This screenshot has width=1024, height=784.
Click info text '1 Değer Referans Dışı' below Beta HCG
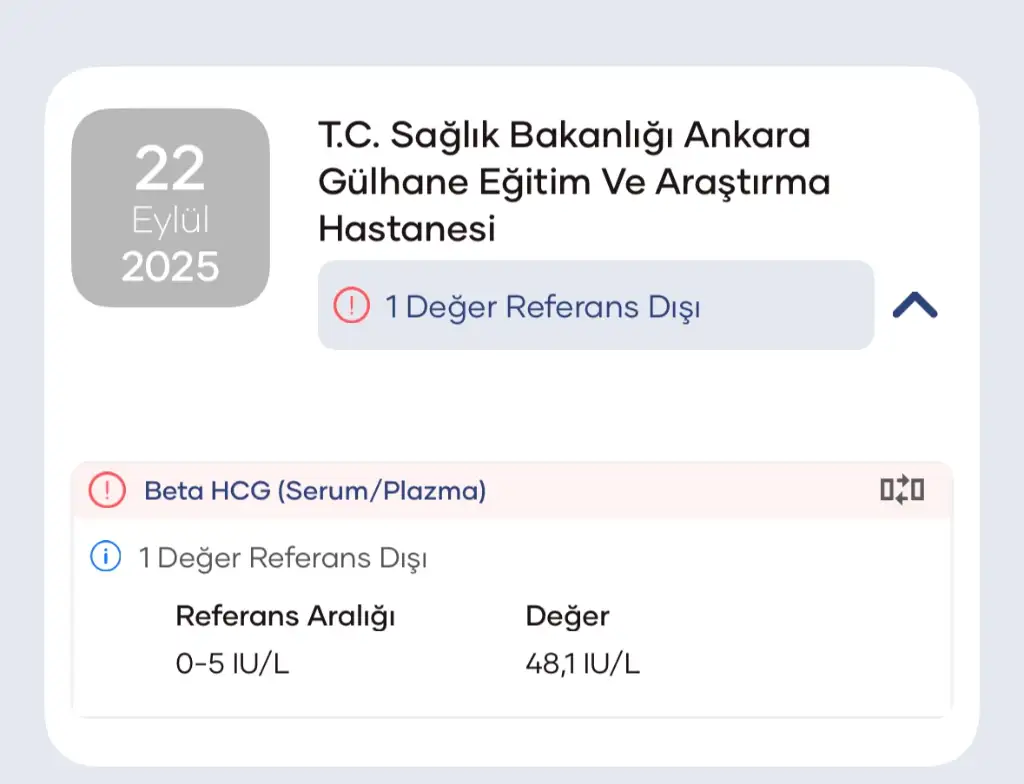(x=283, y=558)
